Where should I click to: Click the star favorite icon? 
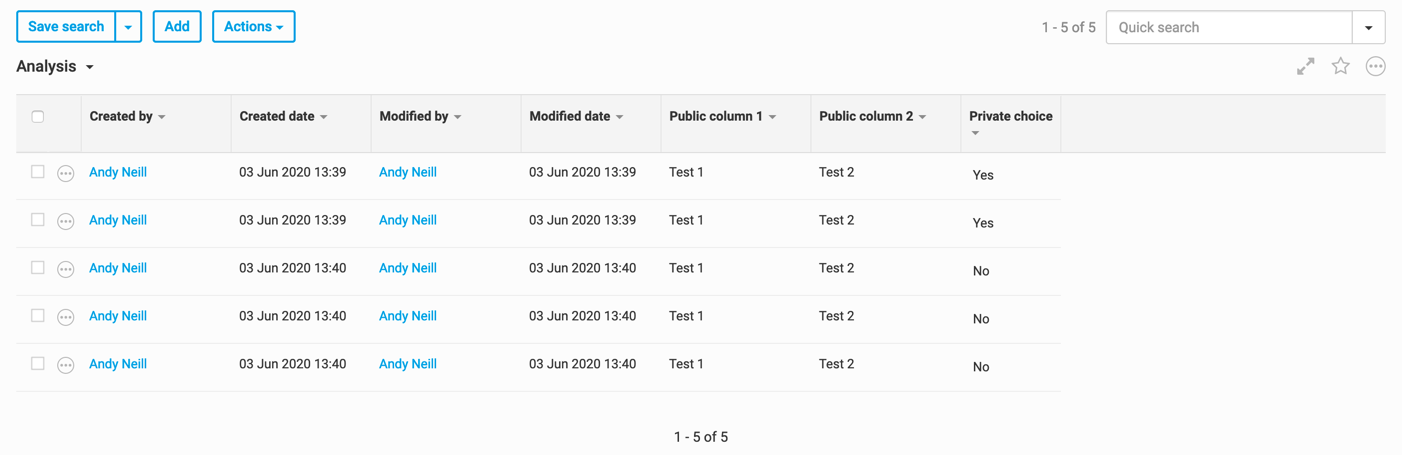point(1341,66)
